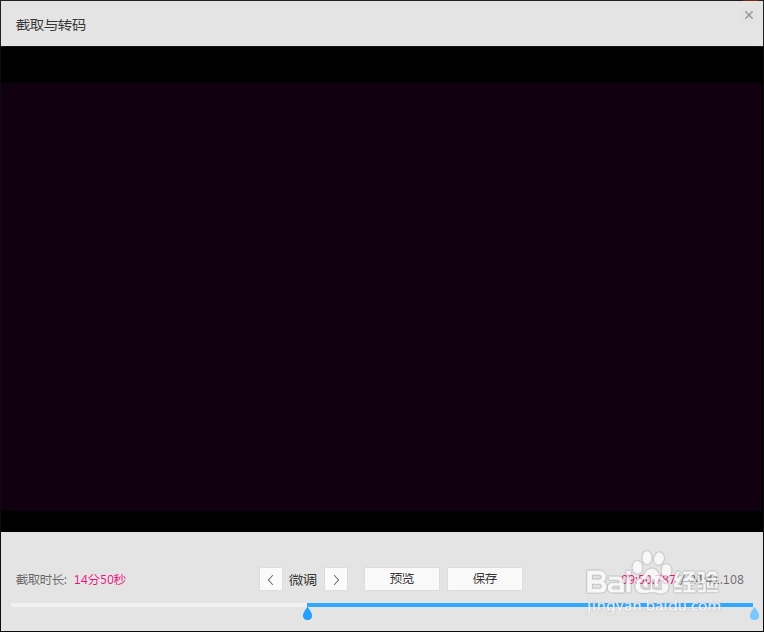Click the video preview area
Screen dimensions: 764x632
click(382, 289)
